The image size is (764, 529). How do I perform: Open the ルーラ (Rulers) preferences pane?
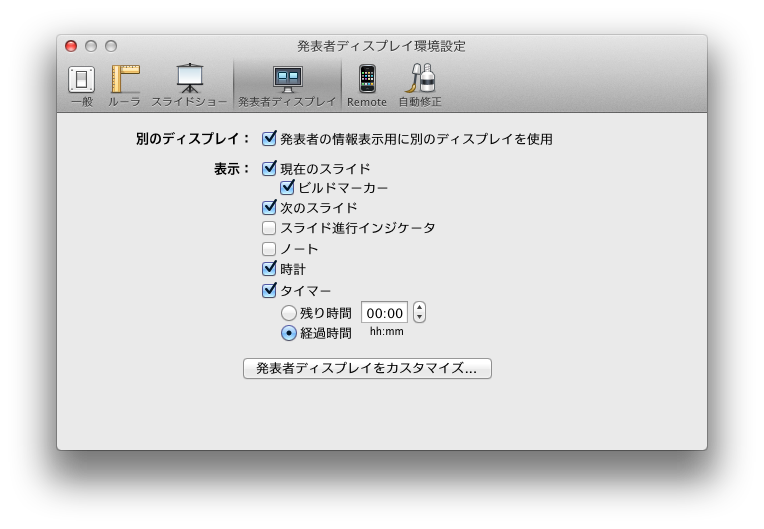[x=125, y=85]
